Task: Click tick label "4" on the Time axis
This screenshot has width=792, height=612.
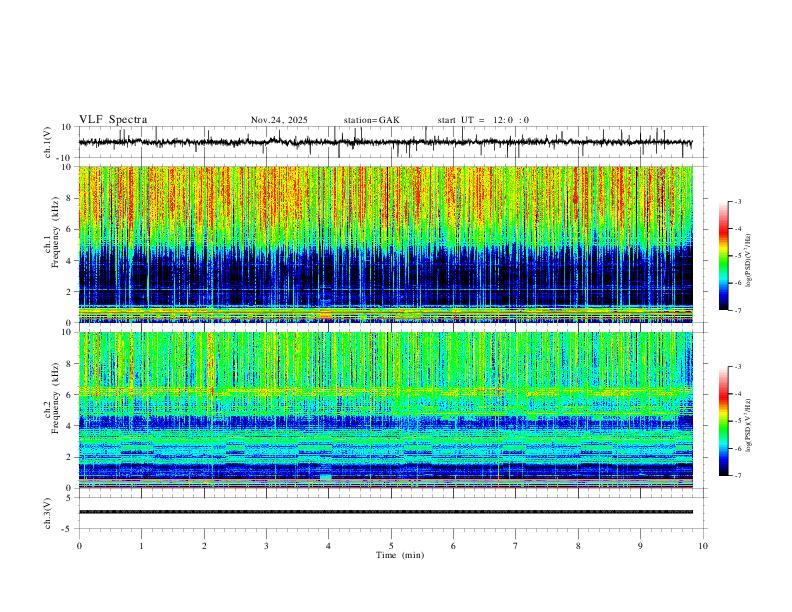Action: tap(329, 546)
